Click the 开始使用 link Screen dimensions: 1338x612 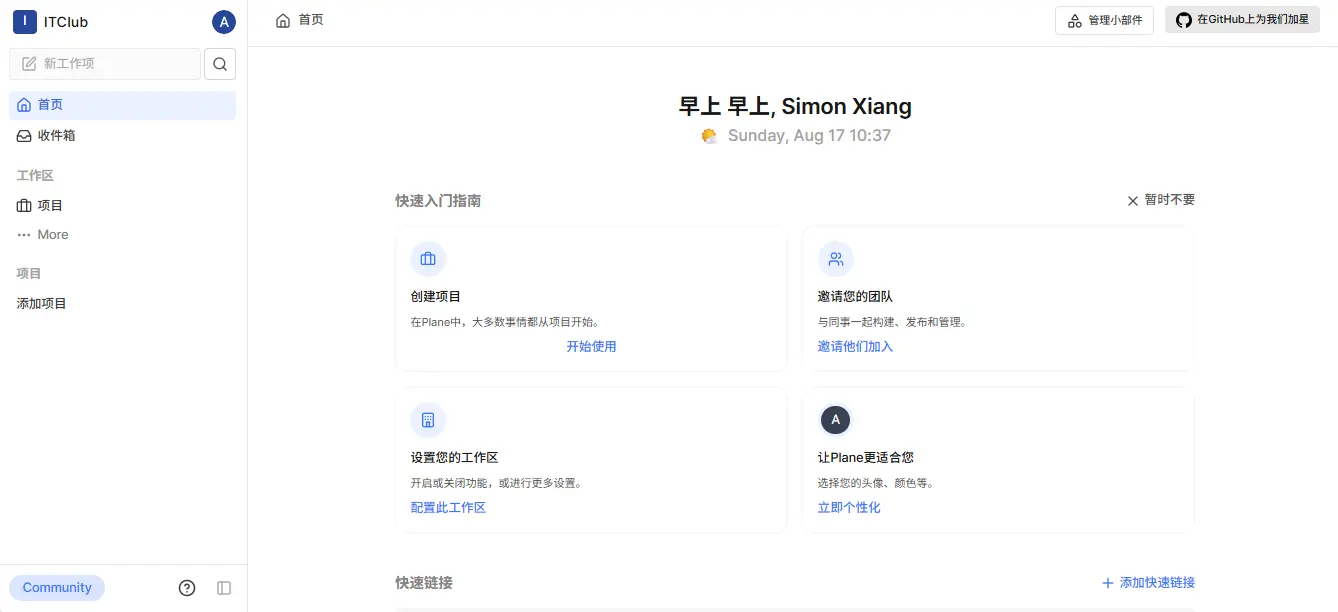(x=591, y=346)
